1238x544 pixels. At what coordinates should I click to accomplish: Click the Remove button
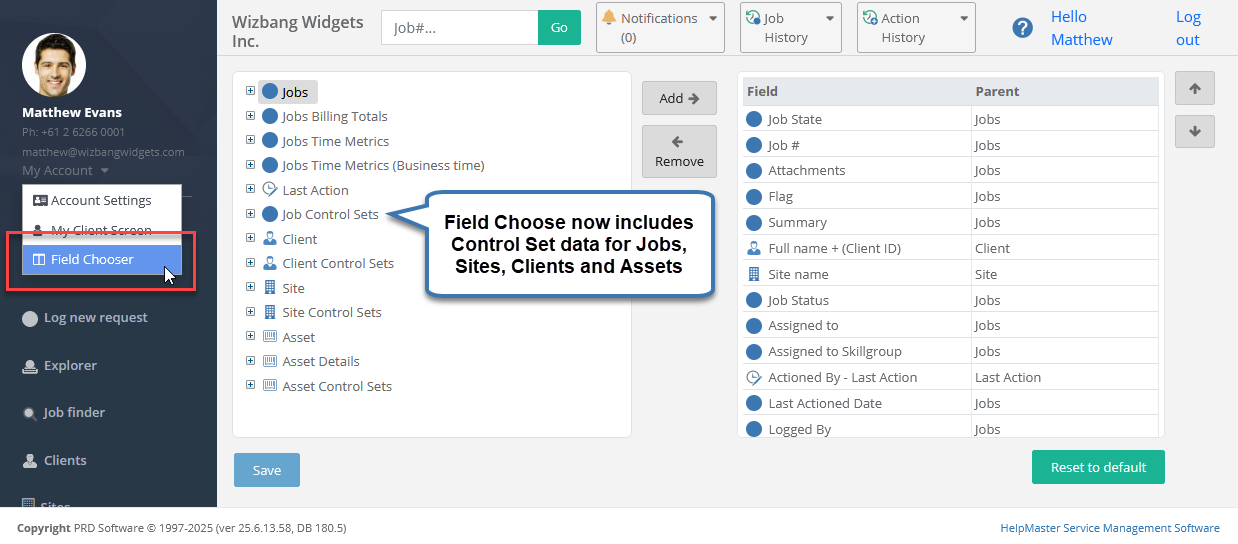pos(679,151)
